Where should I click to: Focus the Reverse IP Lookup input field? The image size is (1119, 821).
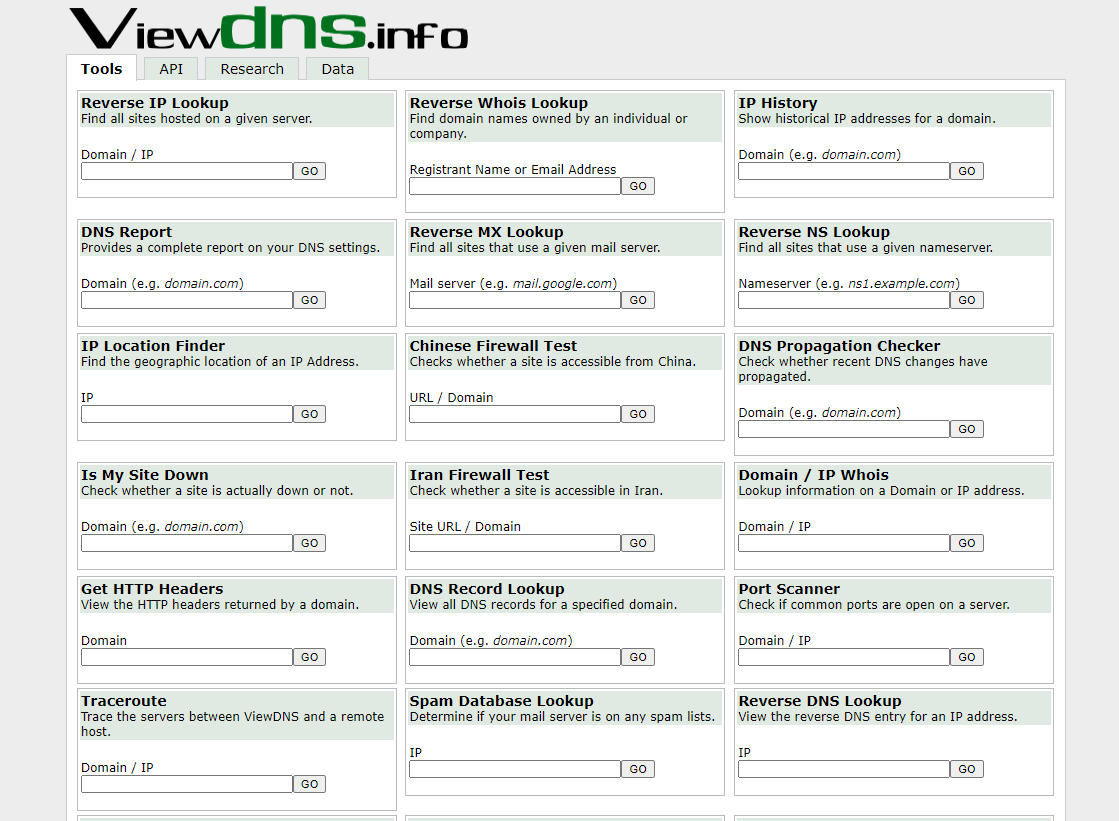pos(187,171)
